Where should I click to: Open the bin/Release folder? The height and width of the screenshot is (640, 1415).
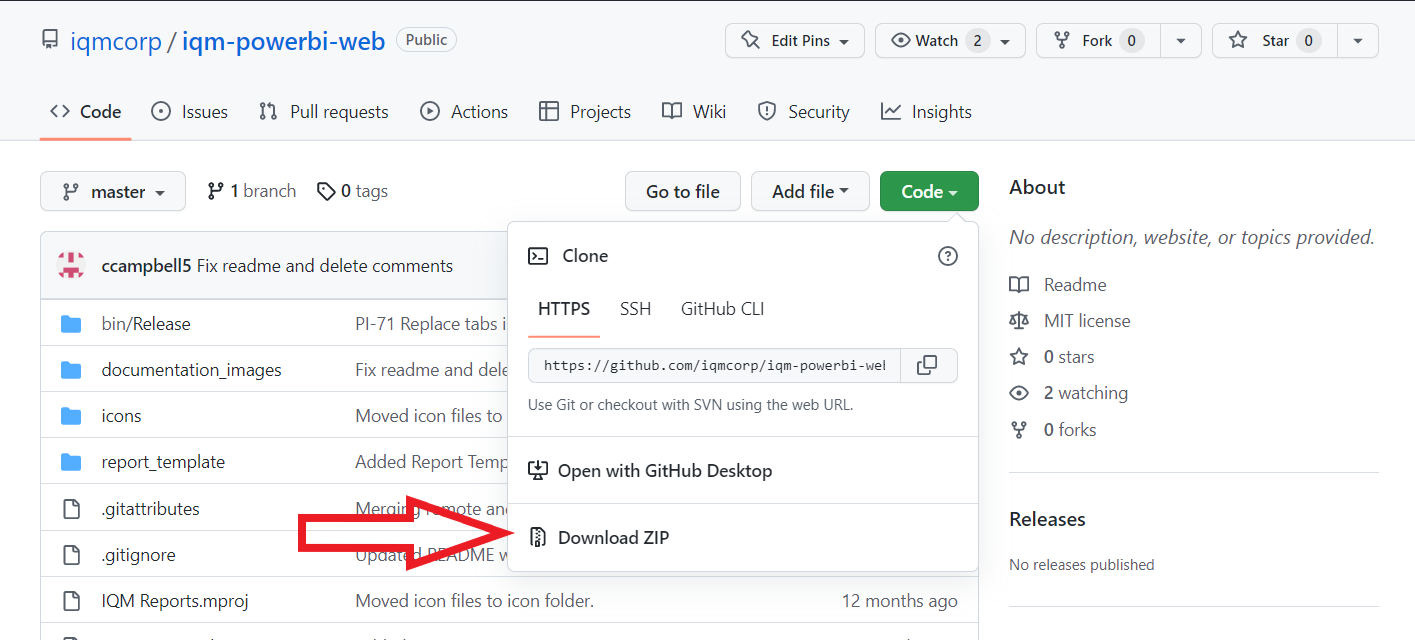pos(145,324)
